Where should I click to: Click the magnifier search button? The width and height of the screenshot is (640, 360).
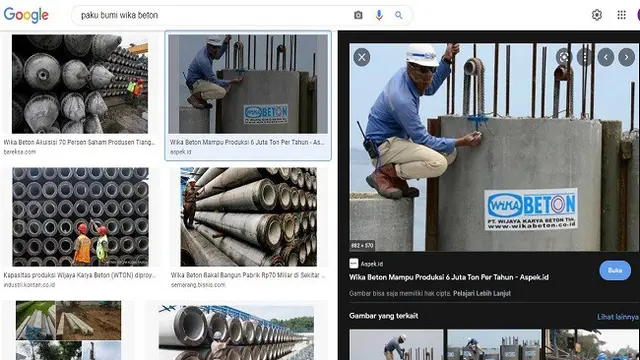pos(399,15)
